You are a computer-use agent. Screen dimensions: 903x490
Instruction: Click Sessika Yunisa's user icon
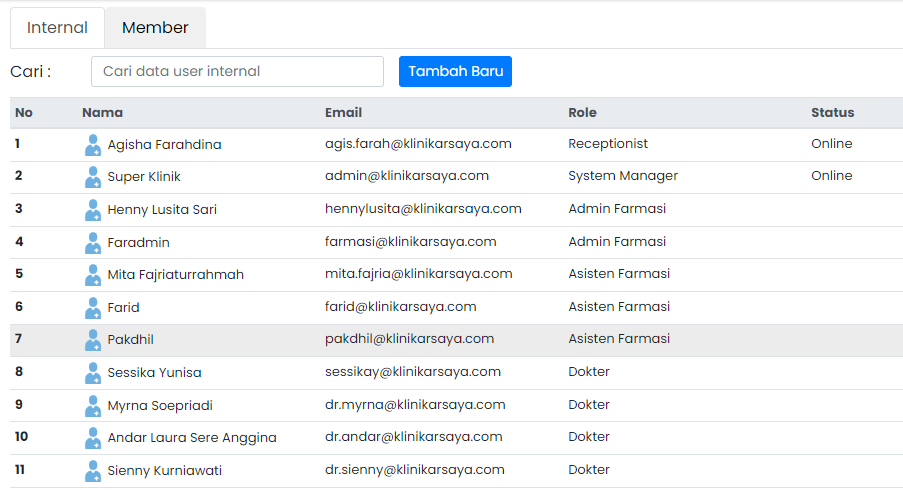93,373
